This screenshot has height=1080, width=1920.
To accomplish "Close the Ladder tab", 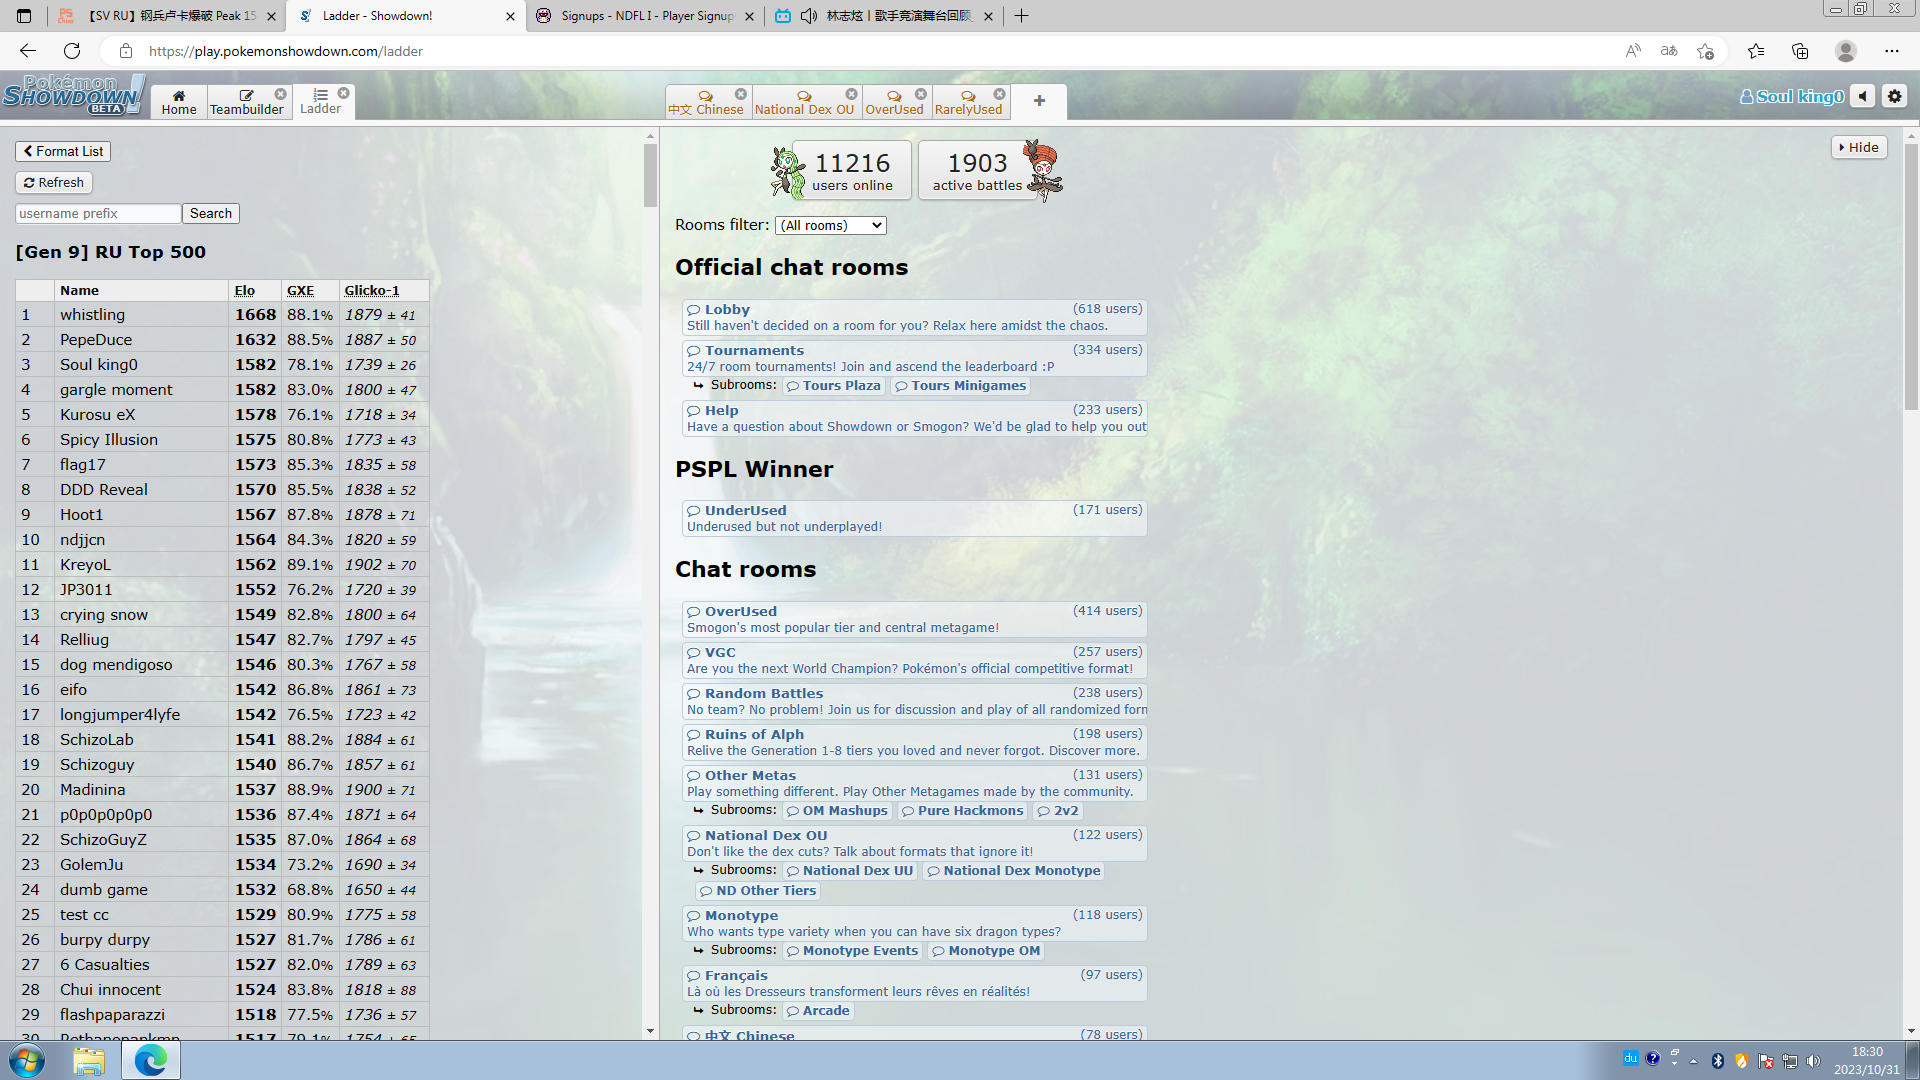I will (343, 93).
